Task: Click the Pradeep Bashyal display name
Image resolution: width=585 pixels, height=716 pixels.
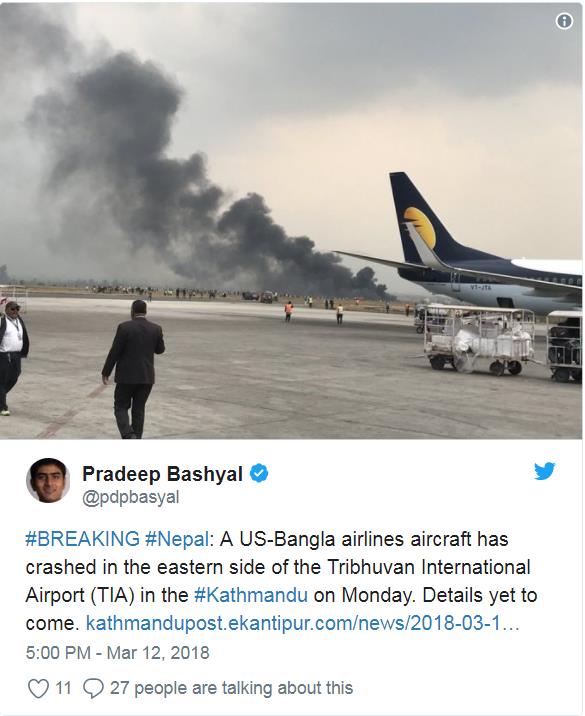Action: (x=162, y=474)
